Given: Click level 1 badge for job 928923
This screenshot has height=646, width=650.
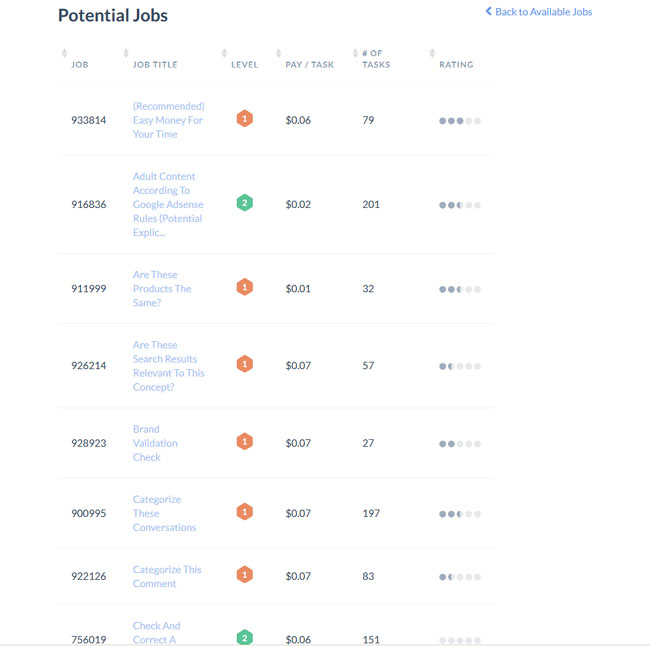Looking at the screenshot, I should [245, 442].
